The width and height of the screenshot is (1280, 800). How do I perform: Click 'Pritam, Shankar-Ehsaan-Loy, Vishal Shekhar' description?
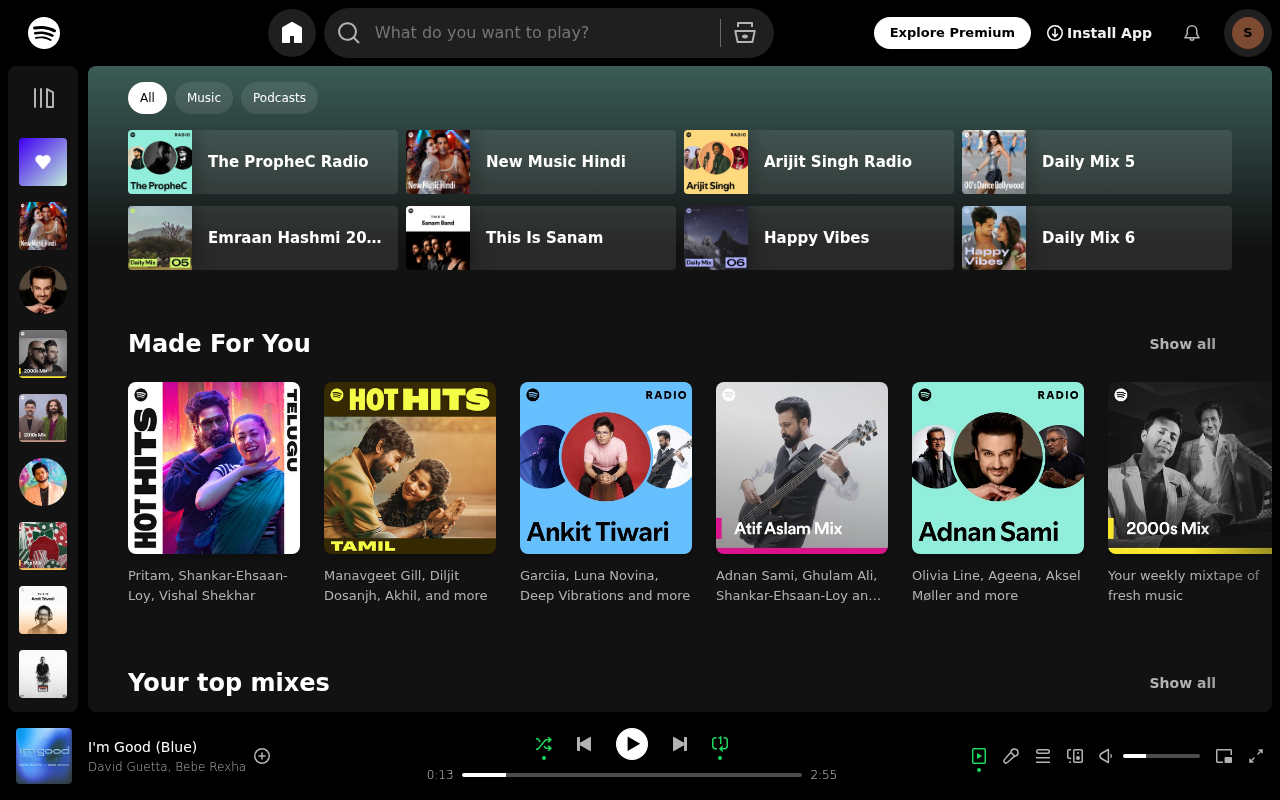(208, 585)
